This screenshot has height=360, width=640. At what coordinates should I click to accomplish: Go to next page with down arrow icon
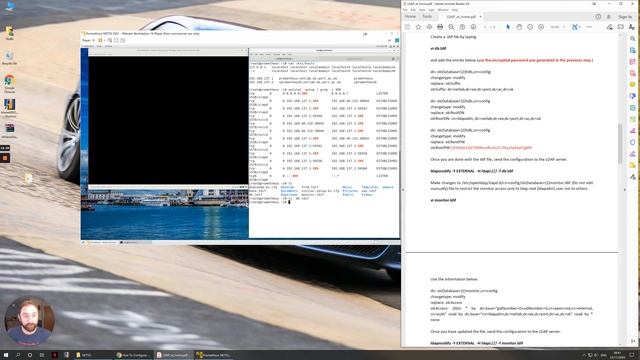tap(473, 27)
